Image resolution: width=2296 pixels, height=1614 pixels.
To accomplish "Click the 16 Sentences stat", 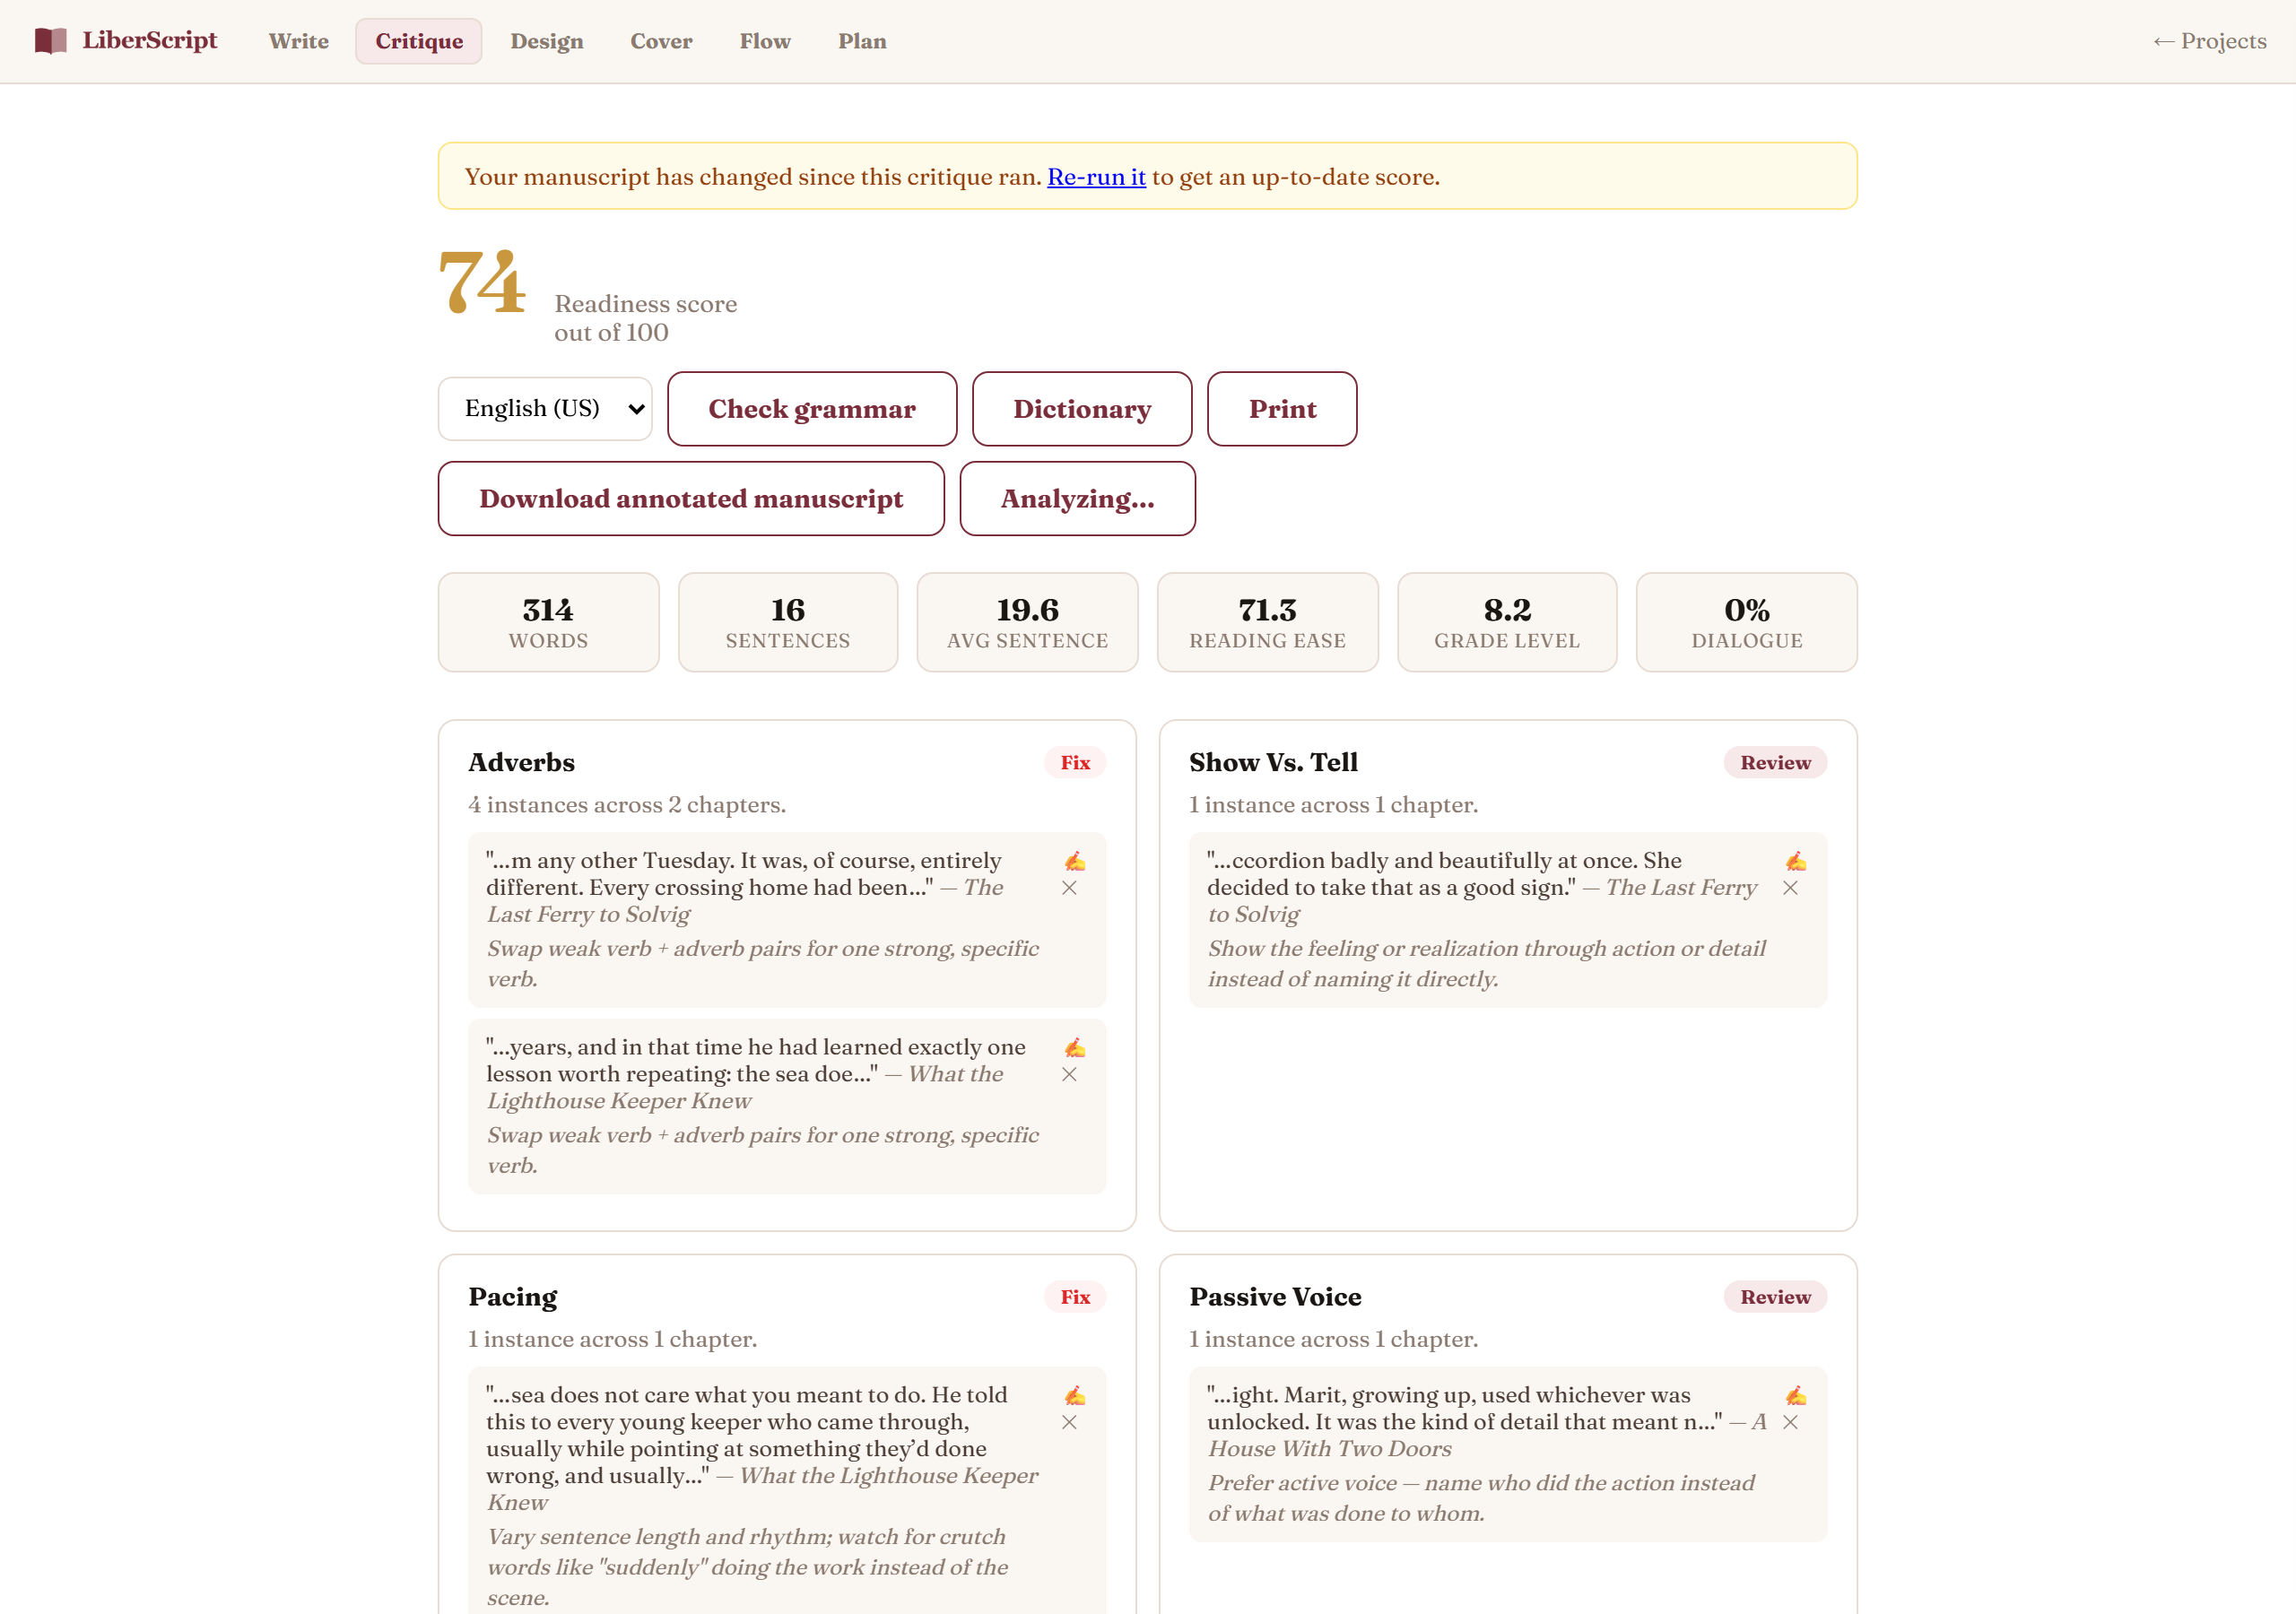I will (x=788, y=622).
